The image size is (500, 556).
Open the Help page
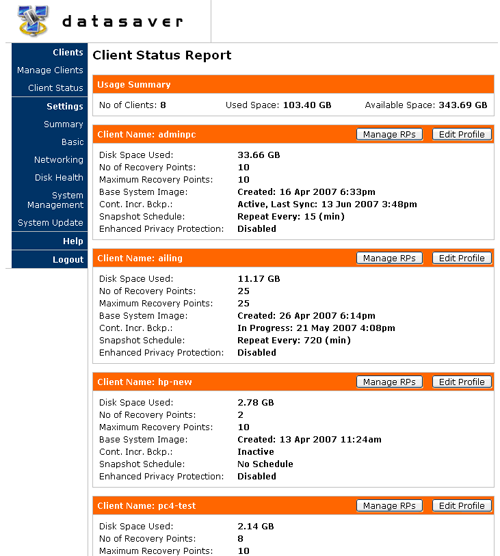(x=73, y=241)
